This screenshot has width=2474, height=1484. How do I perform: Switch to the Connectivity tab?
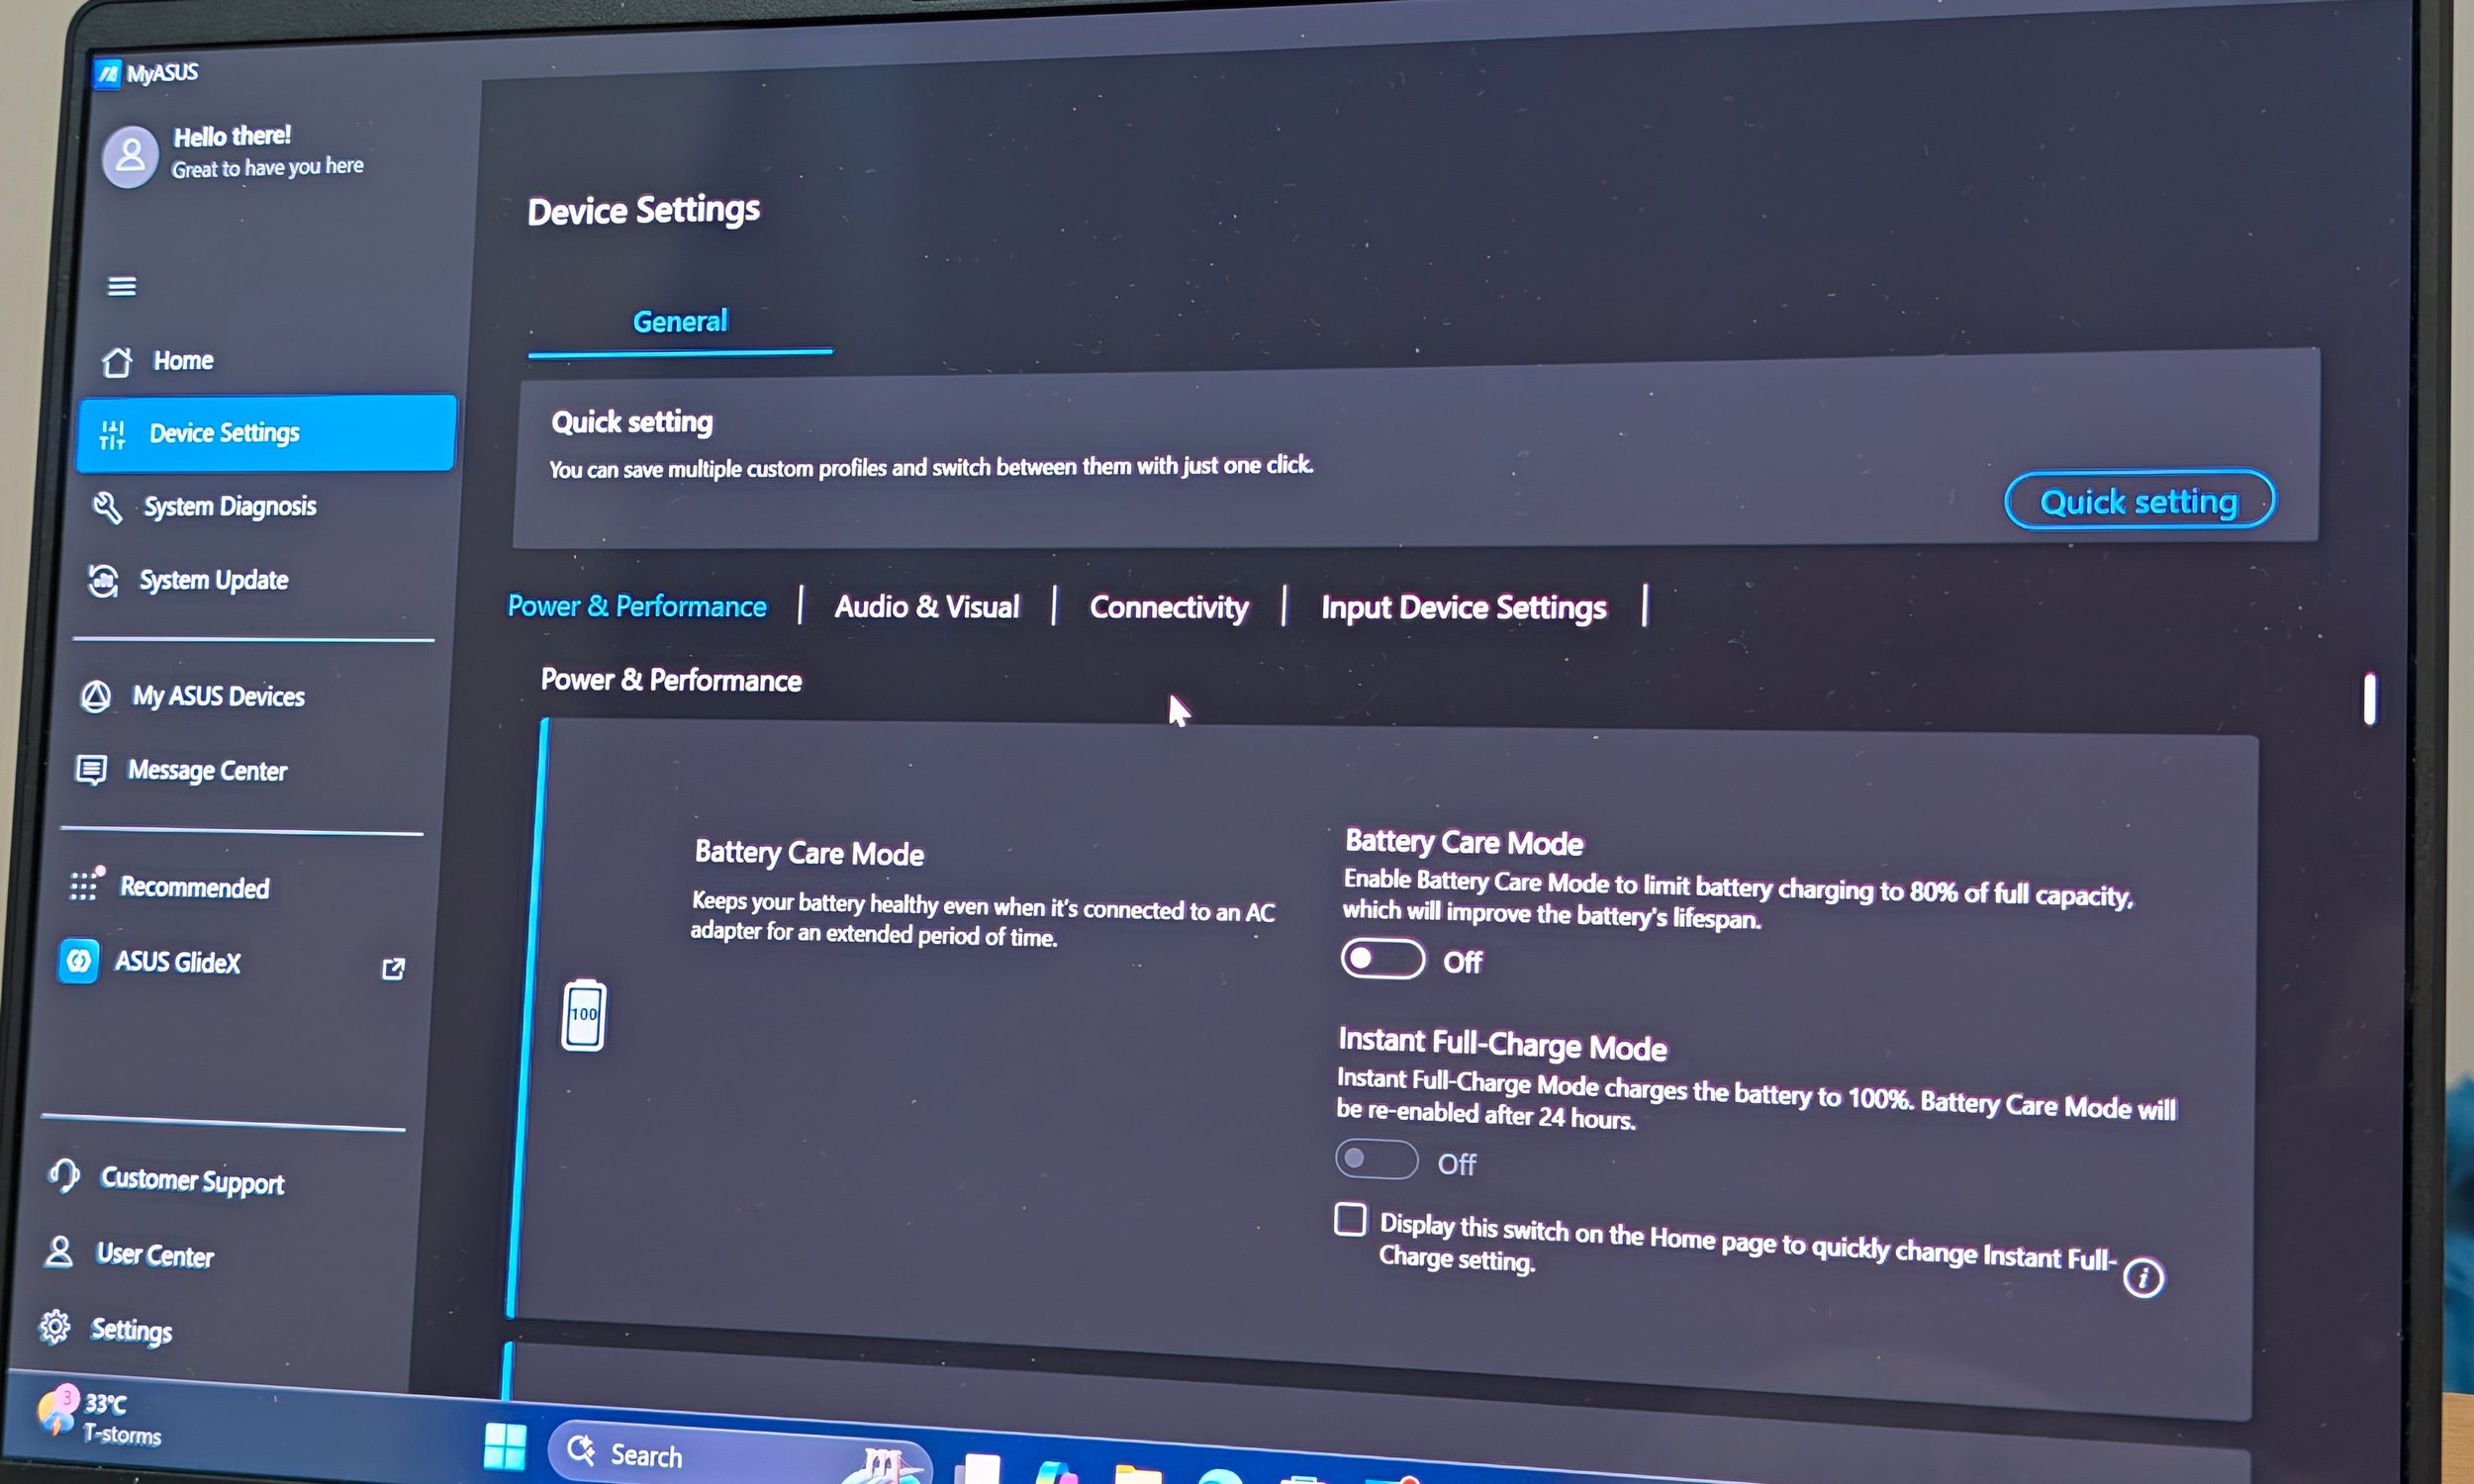point(1169,608)
